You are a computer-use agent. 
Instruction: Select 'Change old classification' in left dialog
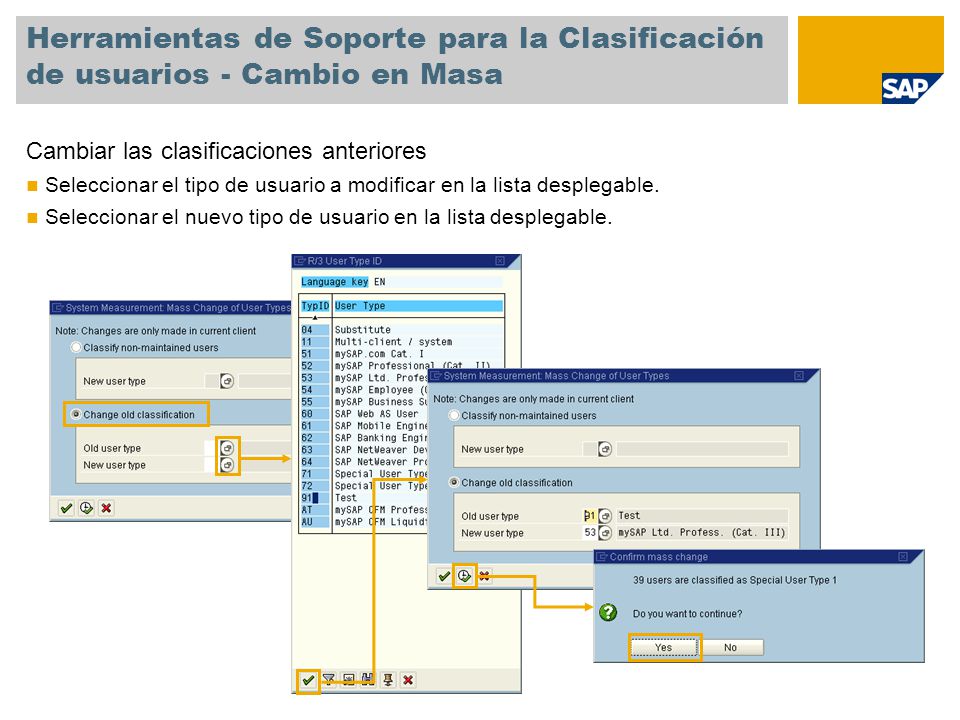[76, 414]
